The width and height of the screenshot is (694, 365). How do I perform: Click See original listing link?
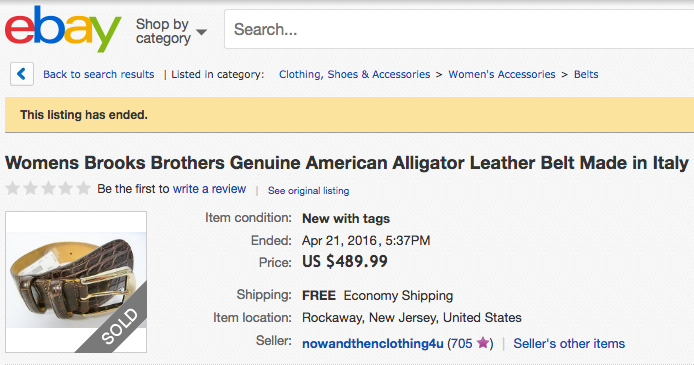[x=308, y=191]
